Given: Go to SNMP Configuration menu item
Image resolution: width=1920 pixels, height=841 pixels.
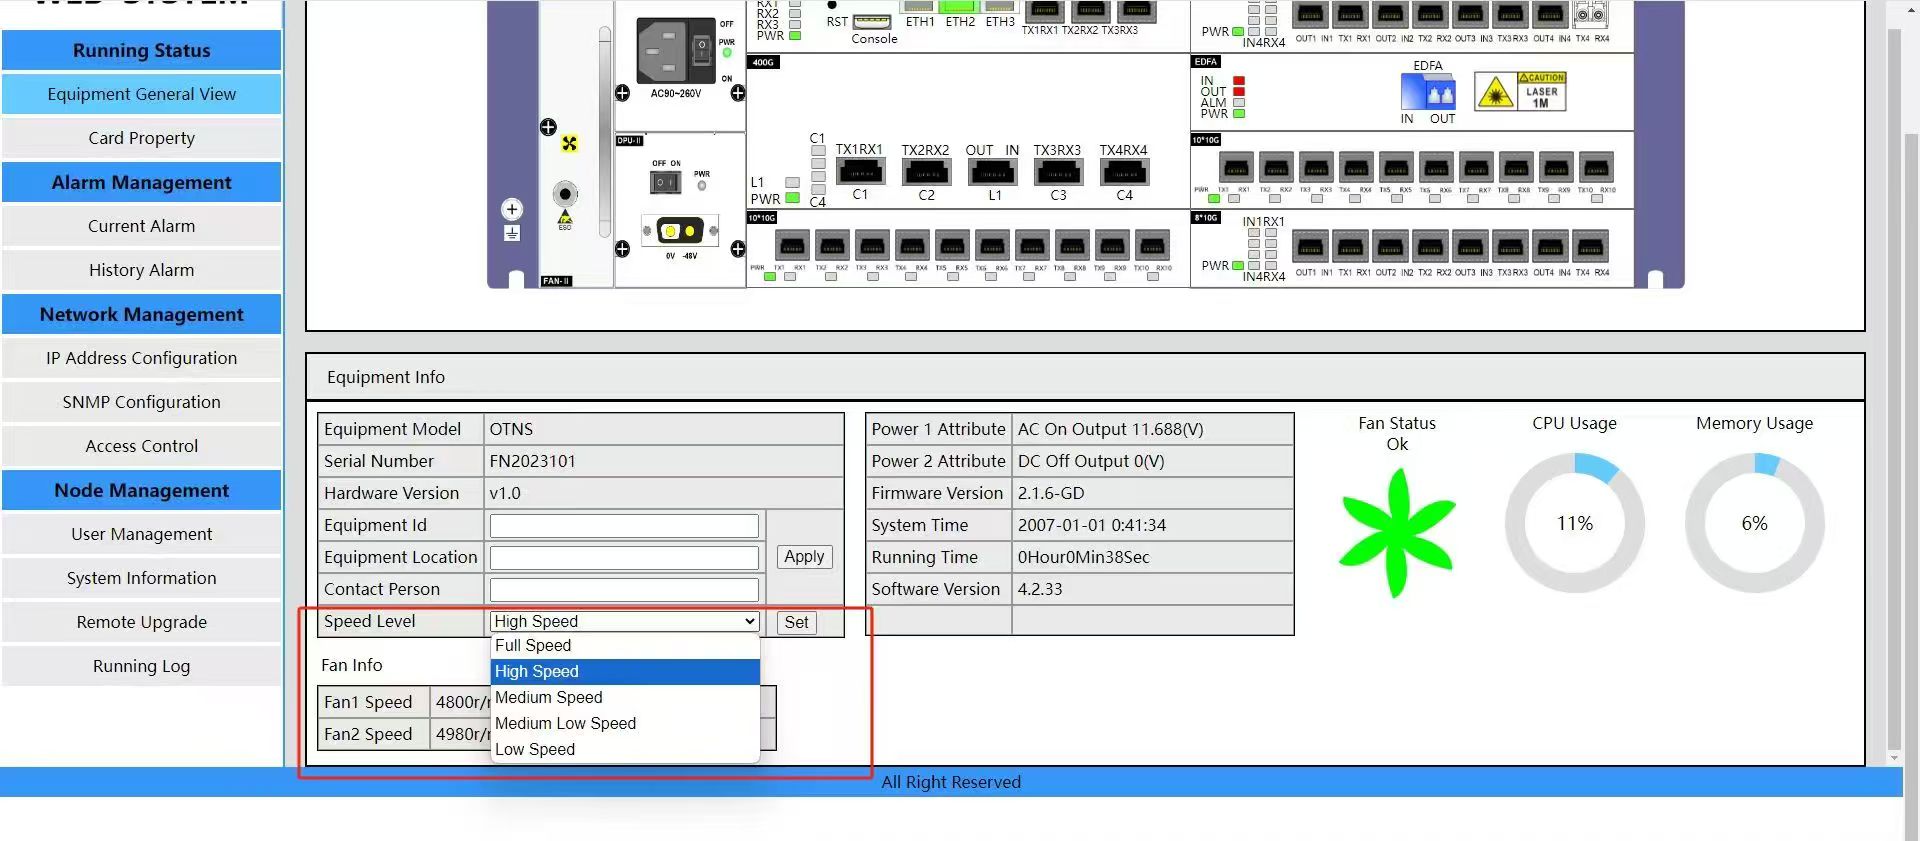Looking at the screenshot, I should [141, 402].
